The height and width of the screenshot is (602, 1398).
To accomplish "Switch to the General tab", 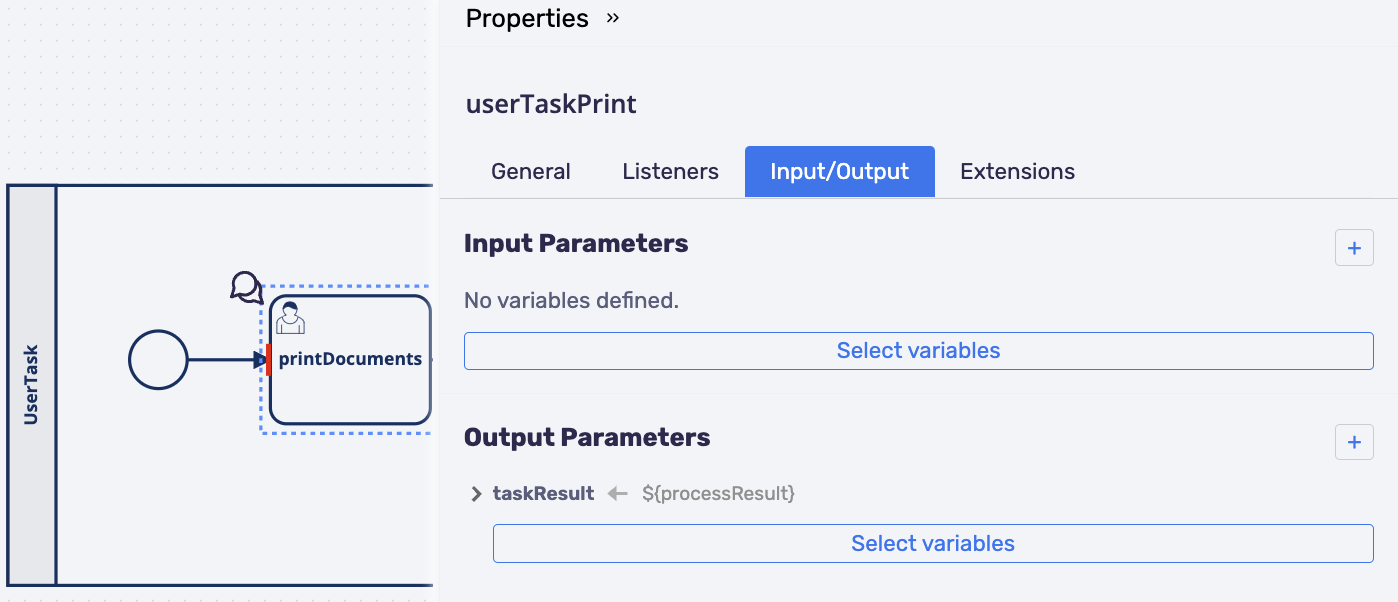I will [531, 172].
